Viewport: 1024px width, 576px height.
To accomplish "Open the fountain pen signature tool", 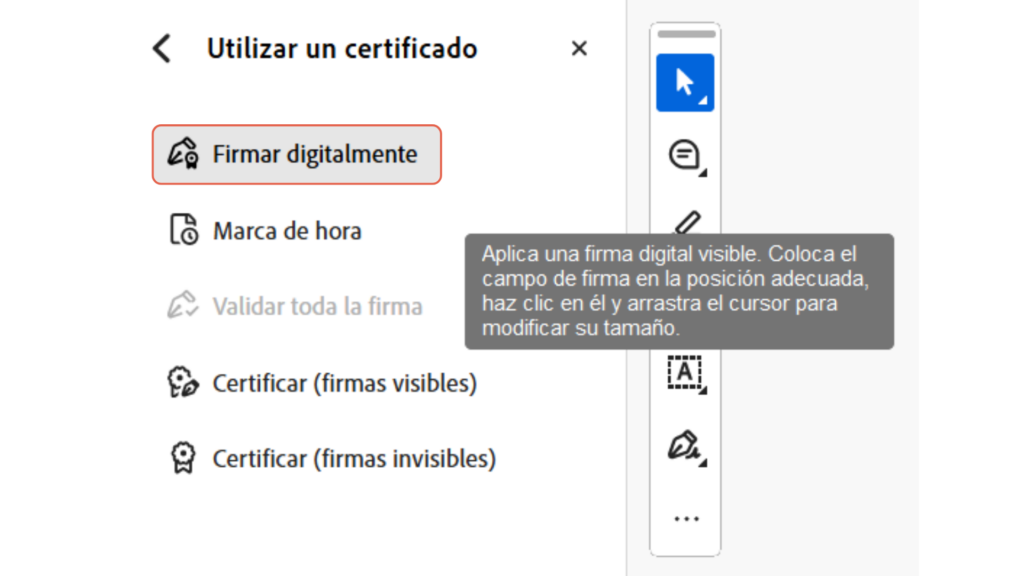I will coord(685,445).
